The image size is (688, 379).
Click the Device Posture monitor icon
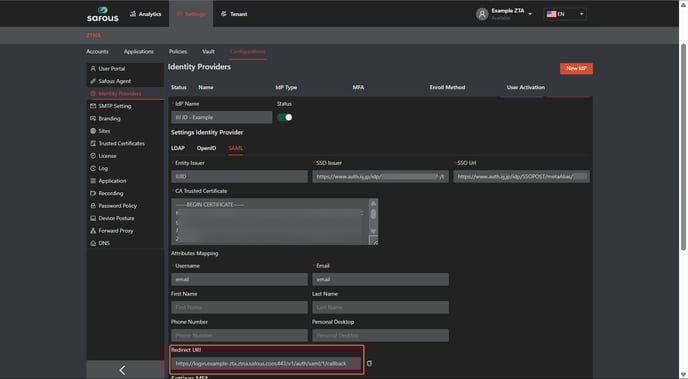click(x=93, y=218)
